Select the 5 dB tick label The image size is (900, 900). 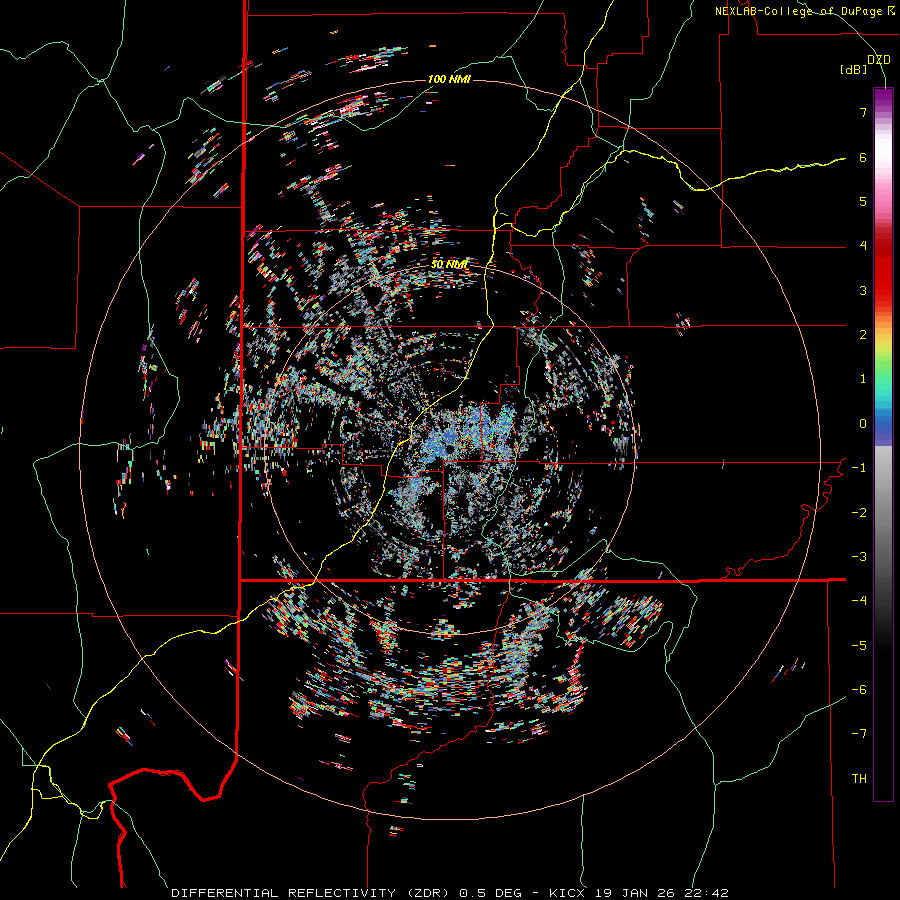click(x=863, y=201)
